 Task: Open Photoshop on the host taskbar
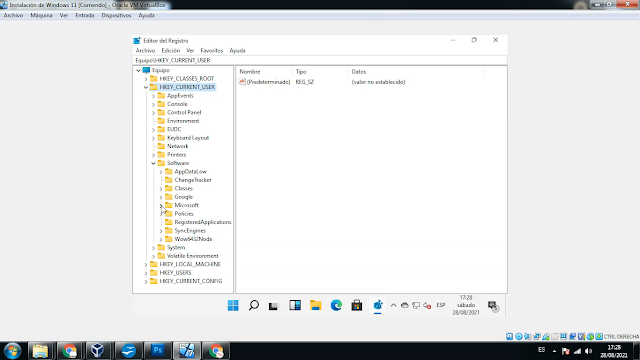tap(158, 351)
